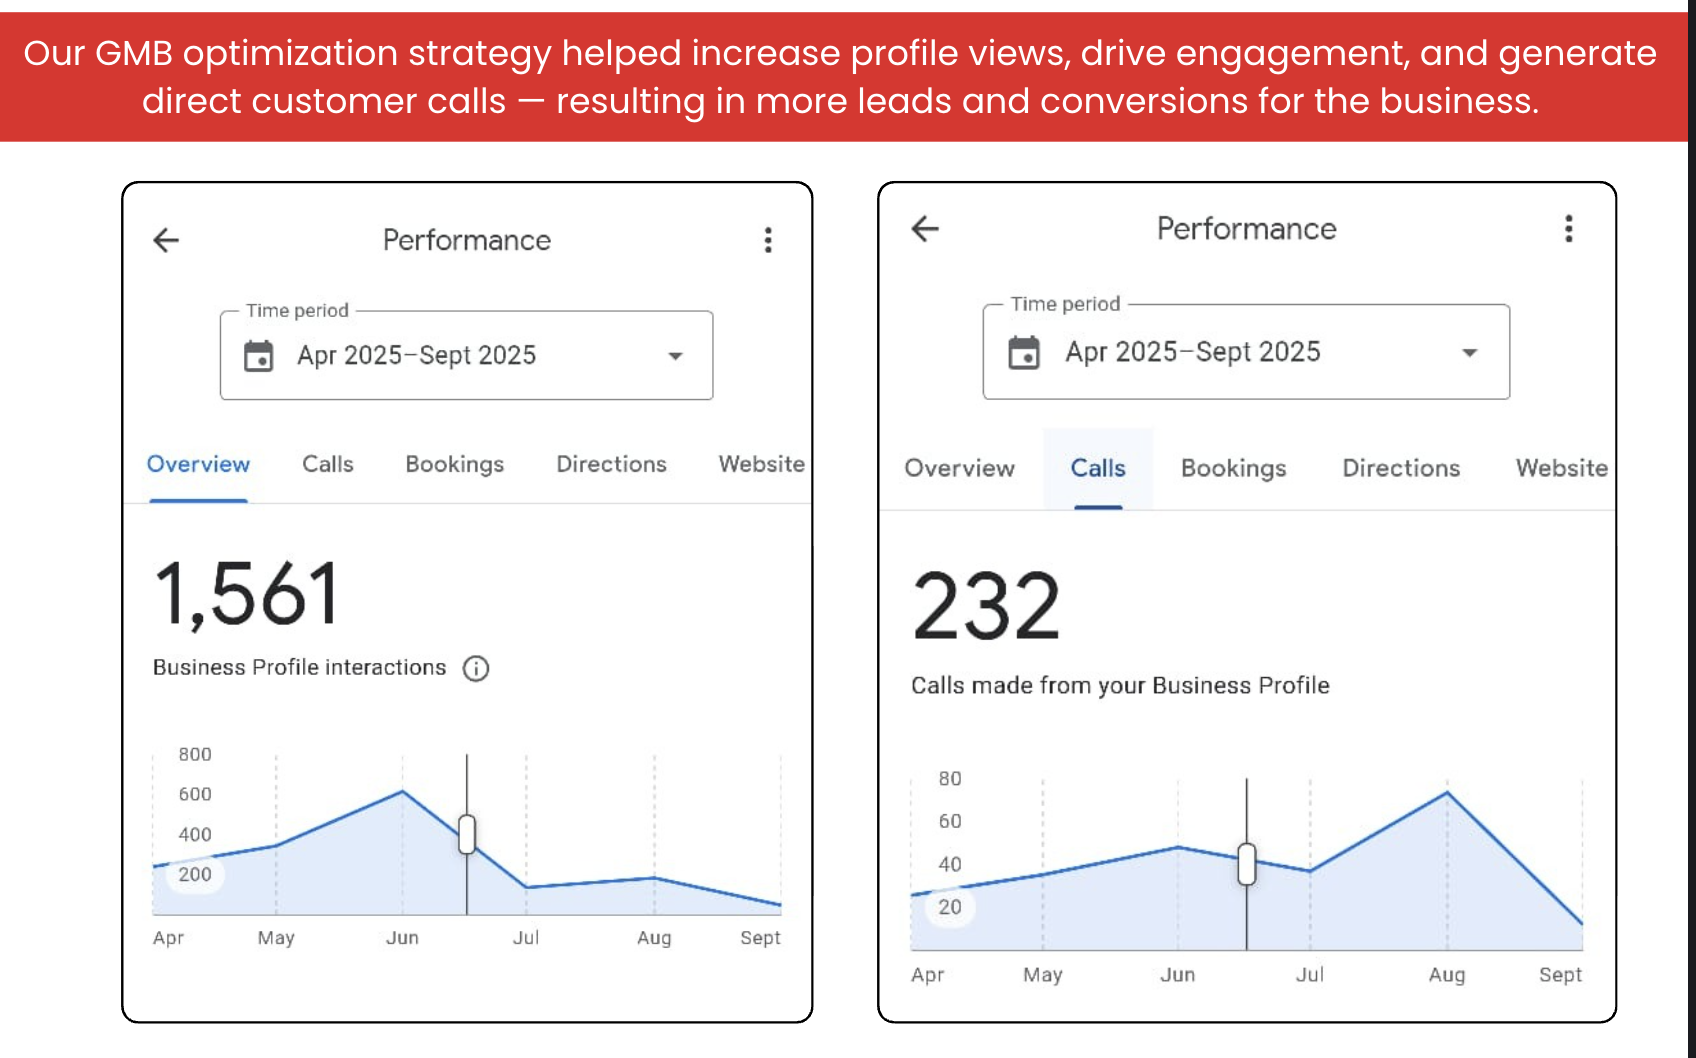Select the Directions tab in the left panel

611,464
